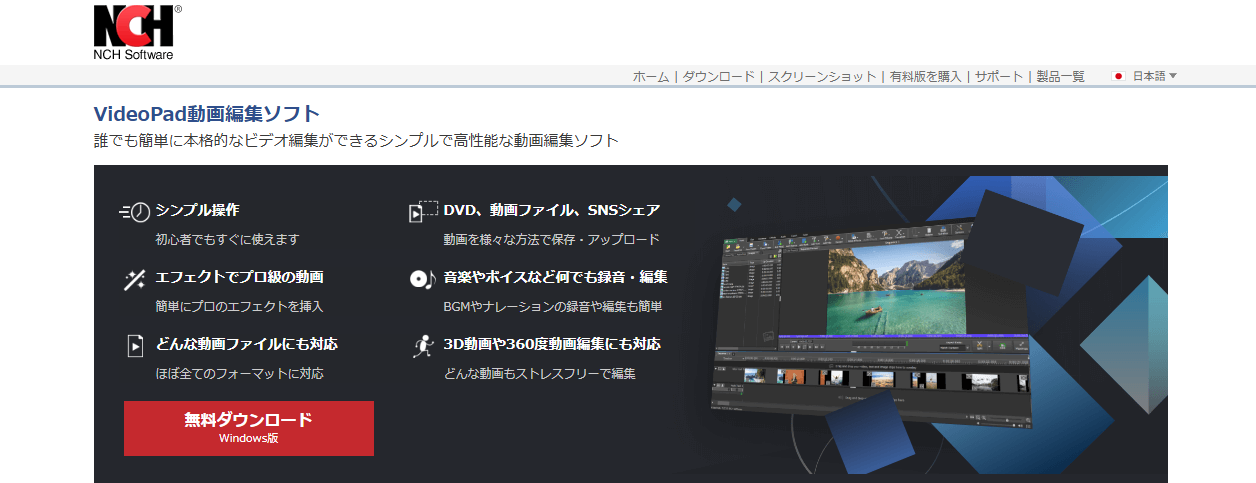Open the 製品一覧 navigation link
The width and height of the screenshot is (1256, 483).
[1060, 76]
